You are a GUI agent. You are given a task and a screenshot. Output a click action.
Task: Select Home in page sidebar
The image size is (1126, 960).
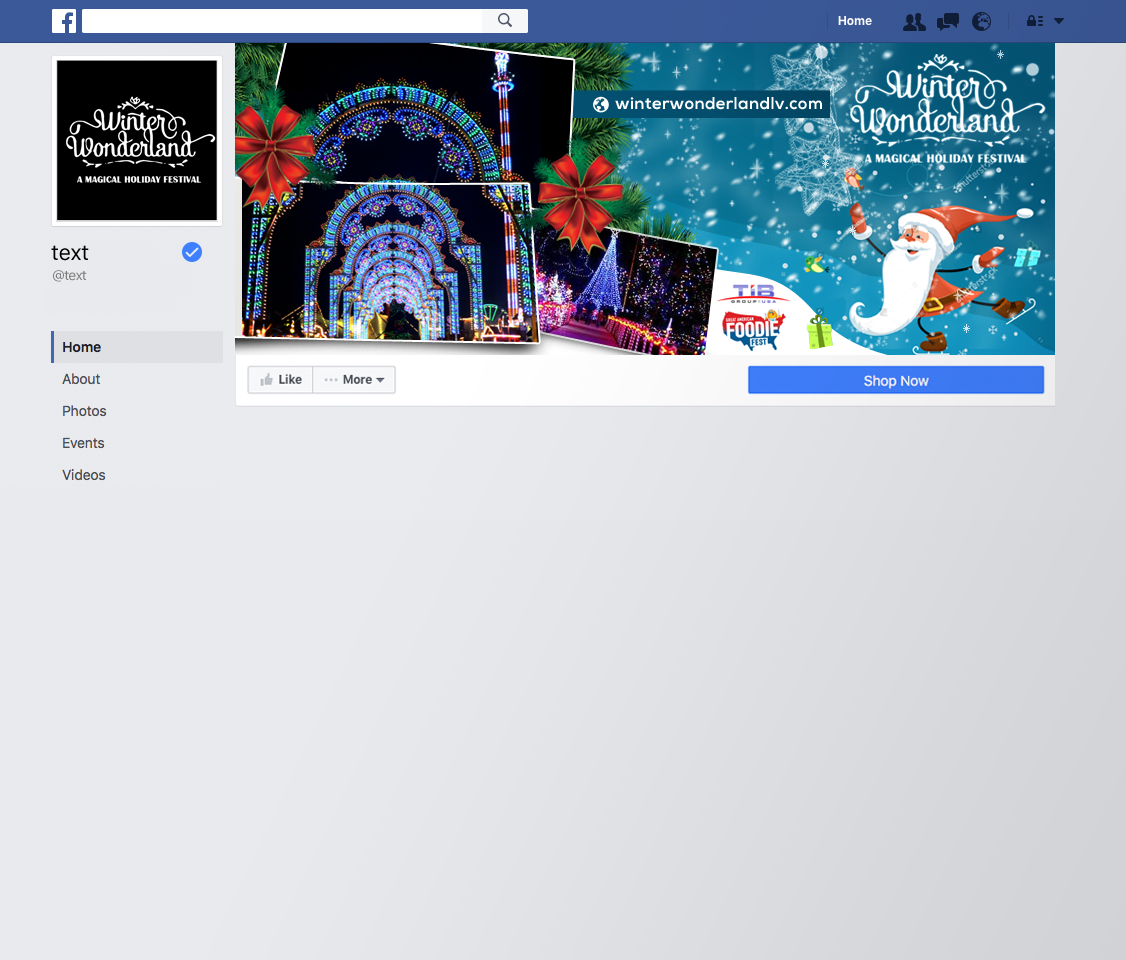click(x=137, y=347)
